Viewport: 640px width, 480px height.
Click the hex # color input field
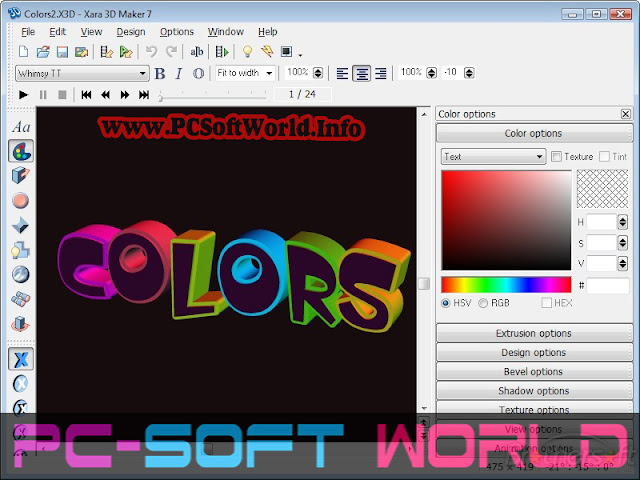point(608,286)
